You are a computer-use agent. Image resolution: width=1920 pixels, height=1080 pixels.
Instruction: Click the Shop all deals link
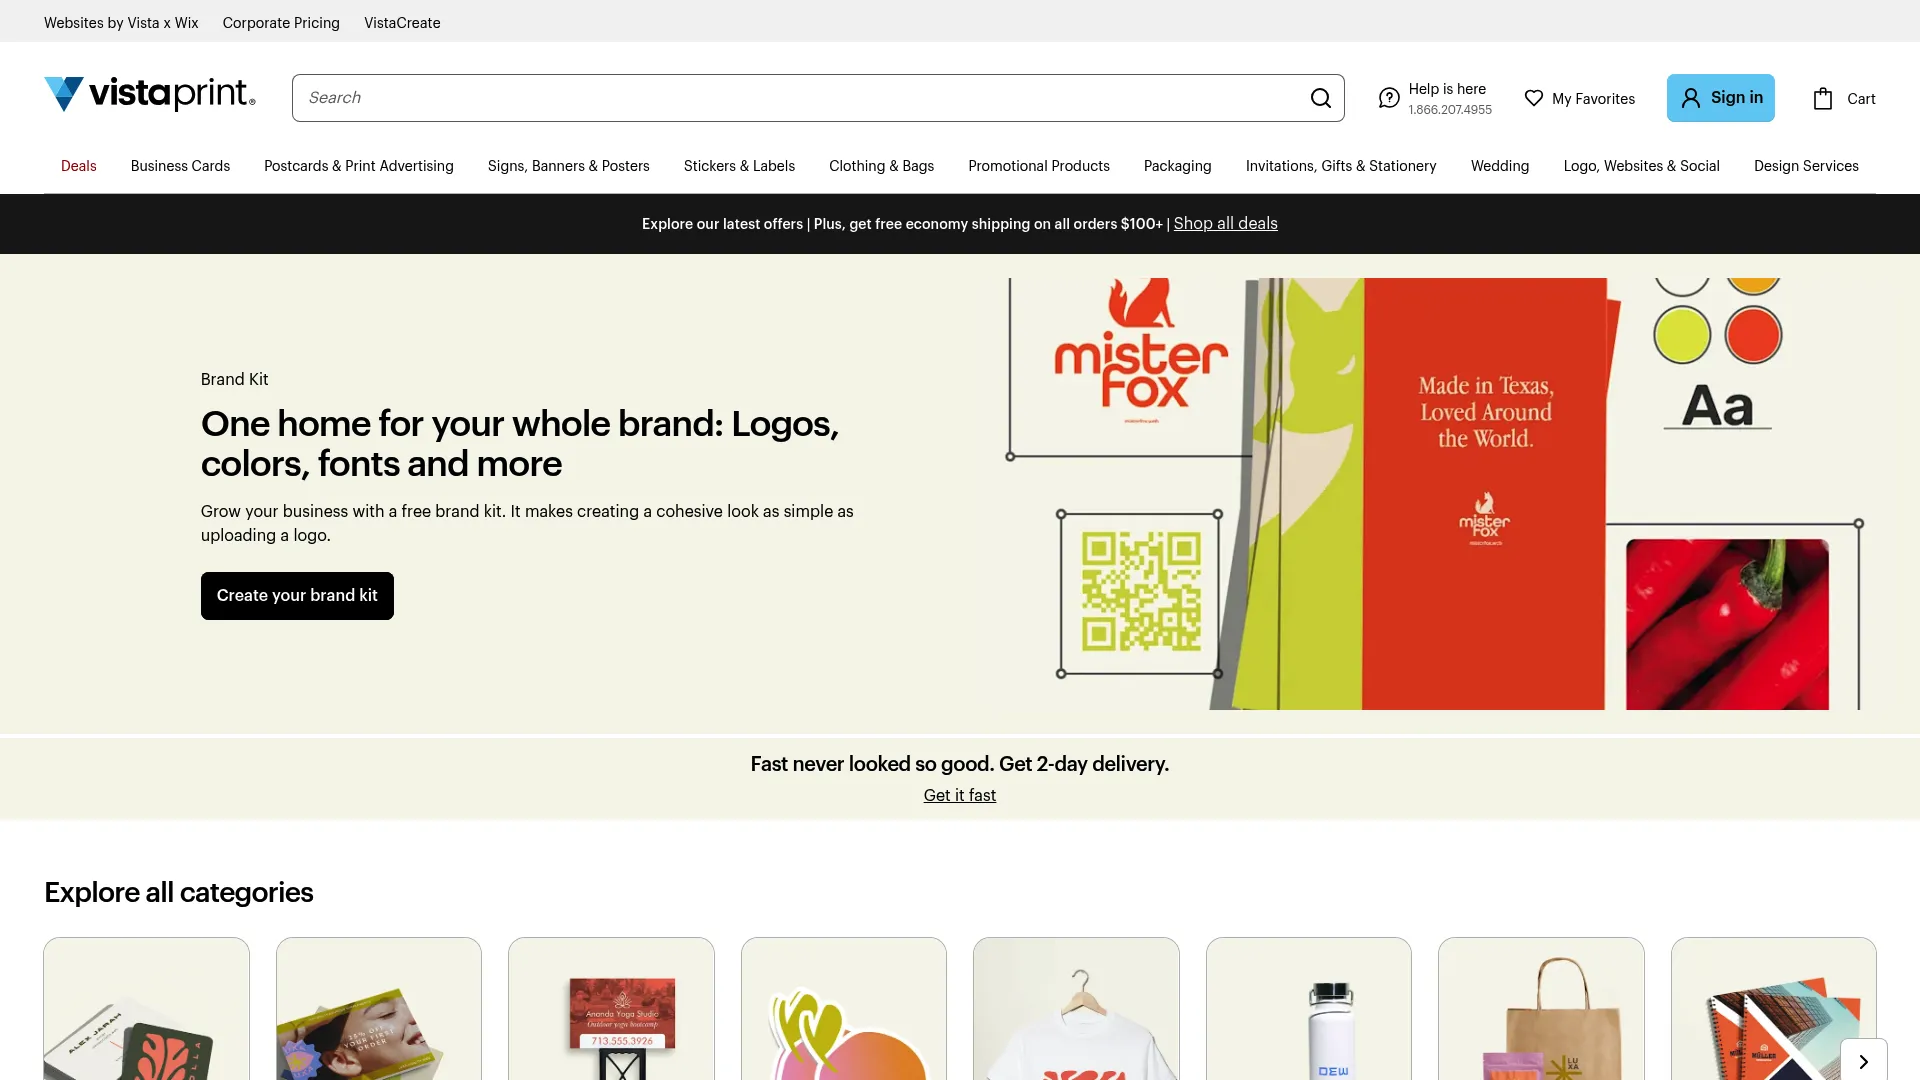pos(1225,223)
